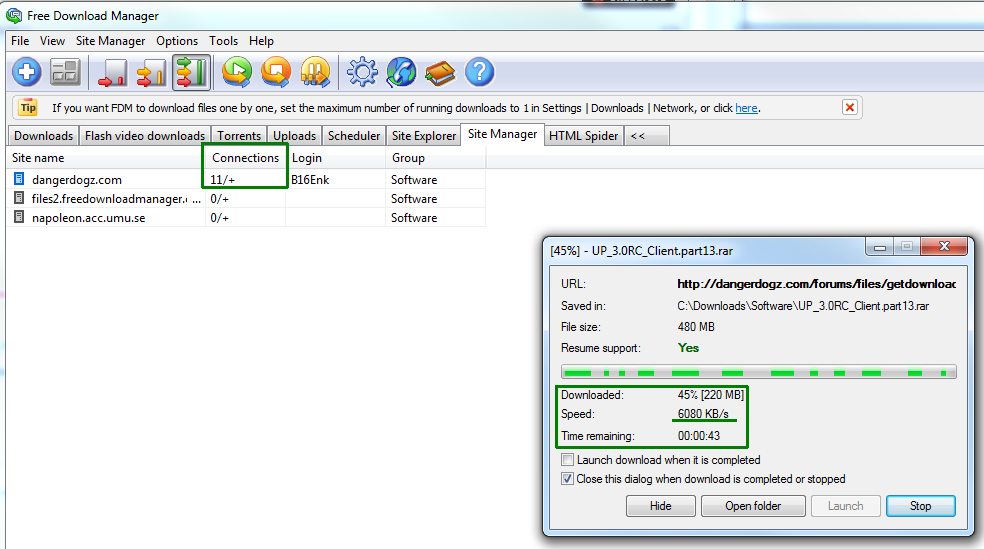984x549 pixels.
Task: Switch to the Torrents tab
Action: point(239,136)
